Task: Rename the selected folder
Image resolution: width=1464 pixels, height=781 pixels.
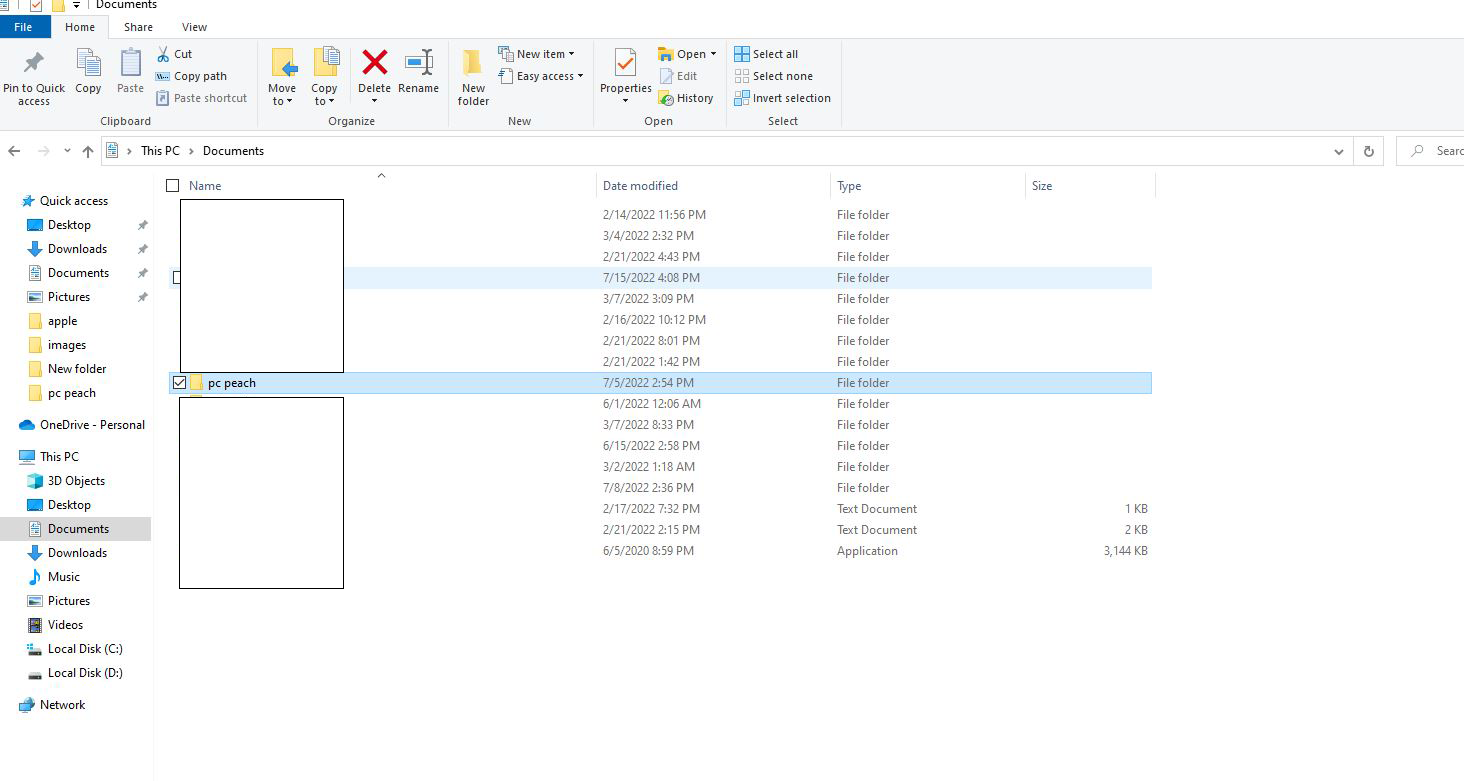Action: point(418,72)
